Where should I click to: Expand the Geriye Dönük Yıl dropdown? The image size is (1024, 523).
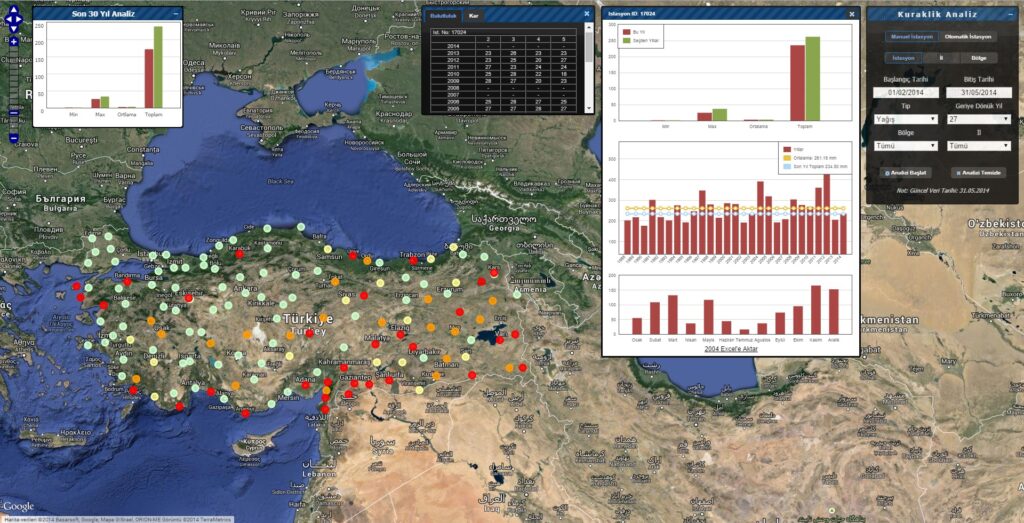point(979,119)
